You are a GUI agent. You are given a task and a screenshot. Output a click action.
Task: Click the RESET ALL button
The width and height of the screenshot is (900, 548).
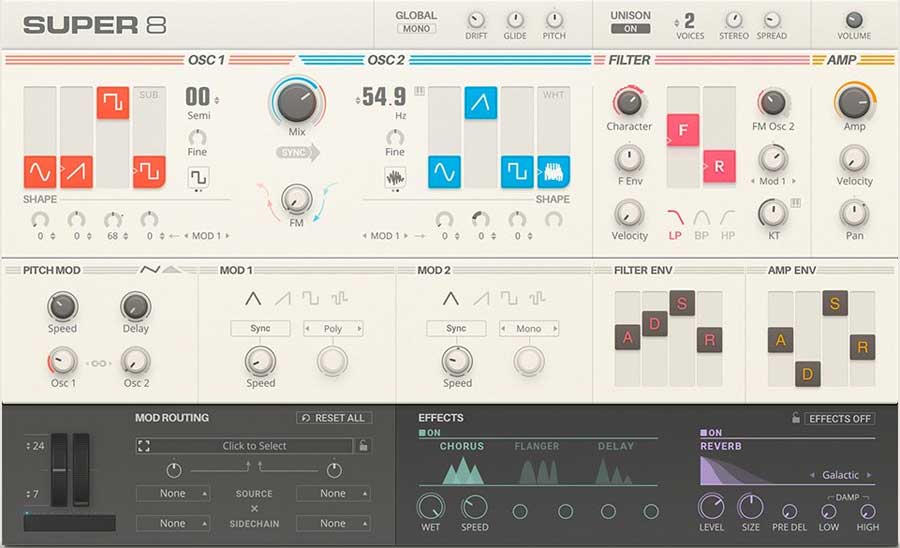point(334,418)
